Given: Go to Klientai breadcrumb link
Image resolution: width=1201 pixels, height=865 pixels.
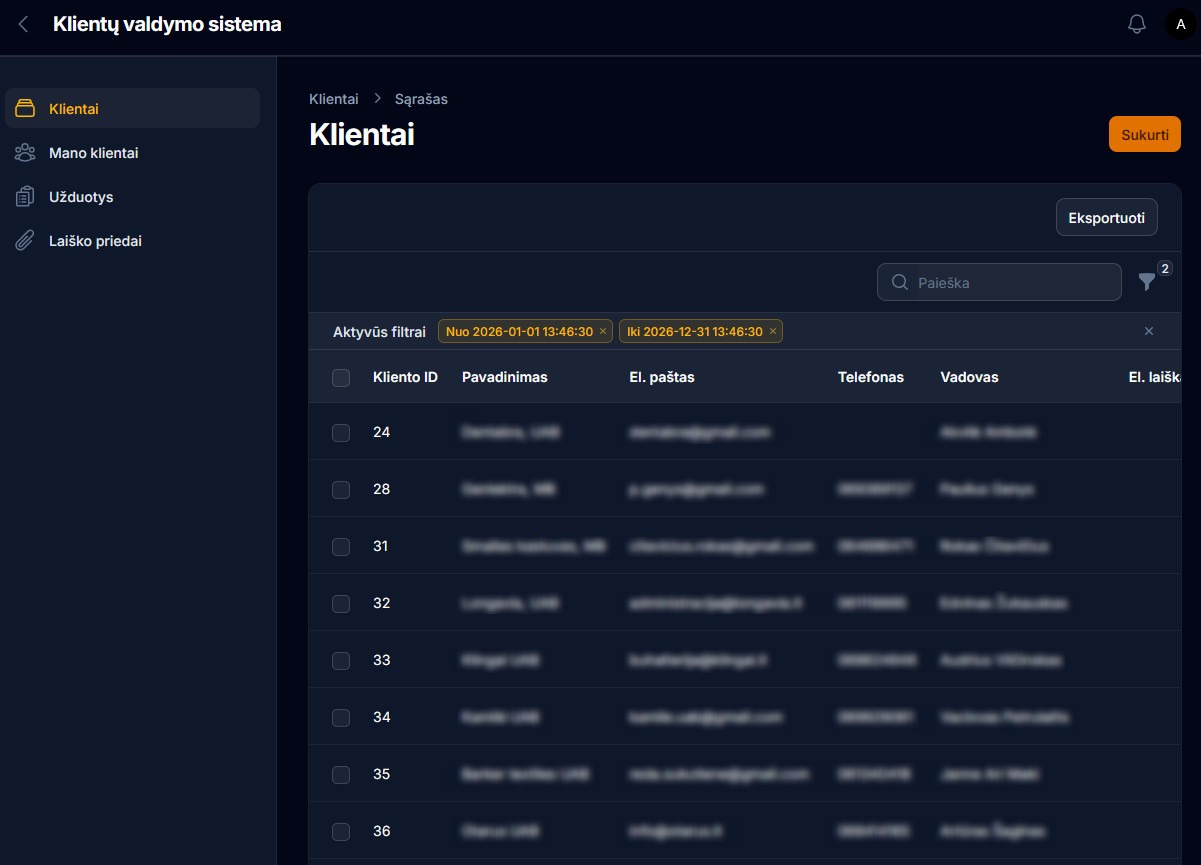Looking at the screenshot, I should (334, 99).
